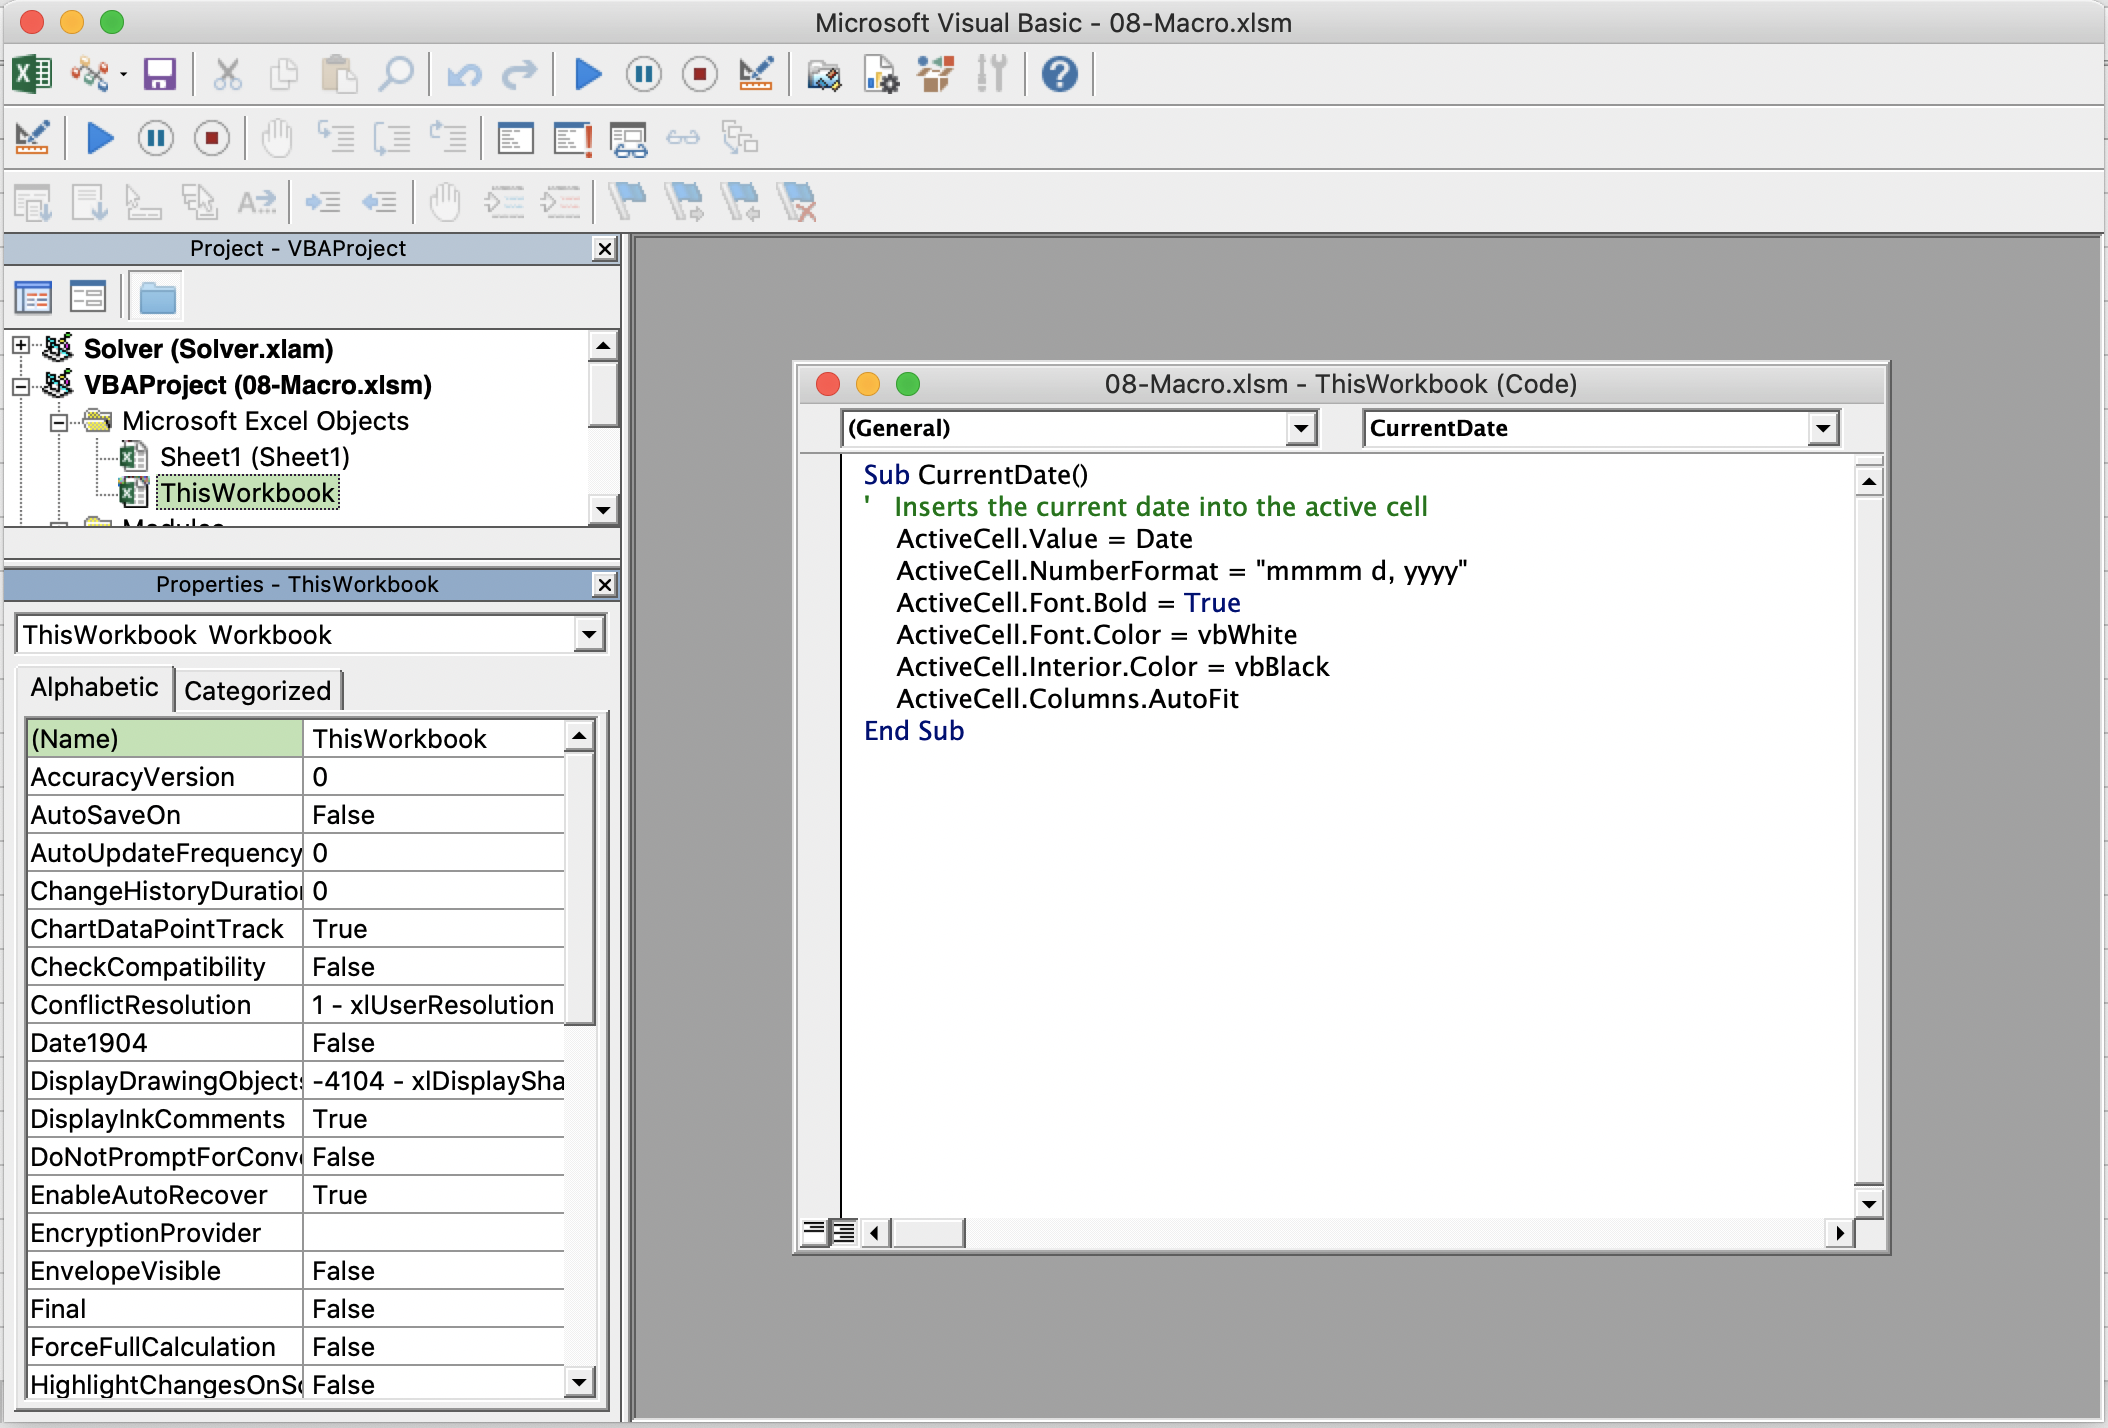Screen dimensions: 2108x1428
Task: Click Reset stop button in top toolbar
Action: pos(700,74)
